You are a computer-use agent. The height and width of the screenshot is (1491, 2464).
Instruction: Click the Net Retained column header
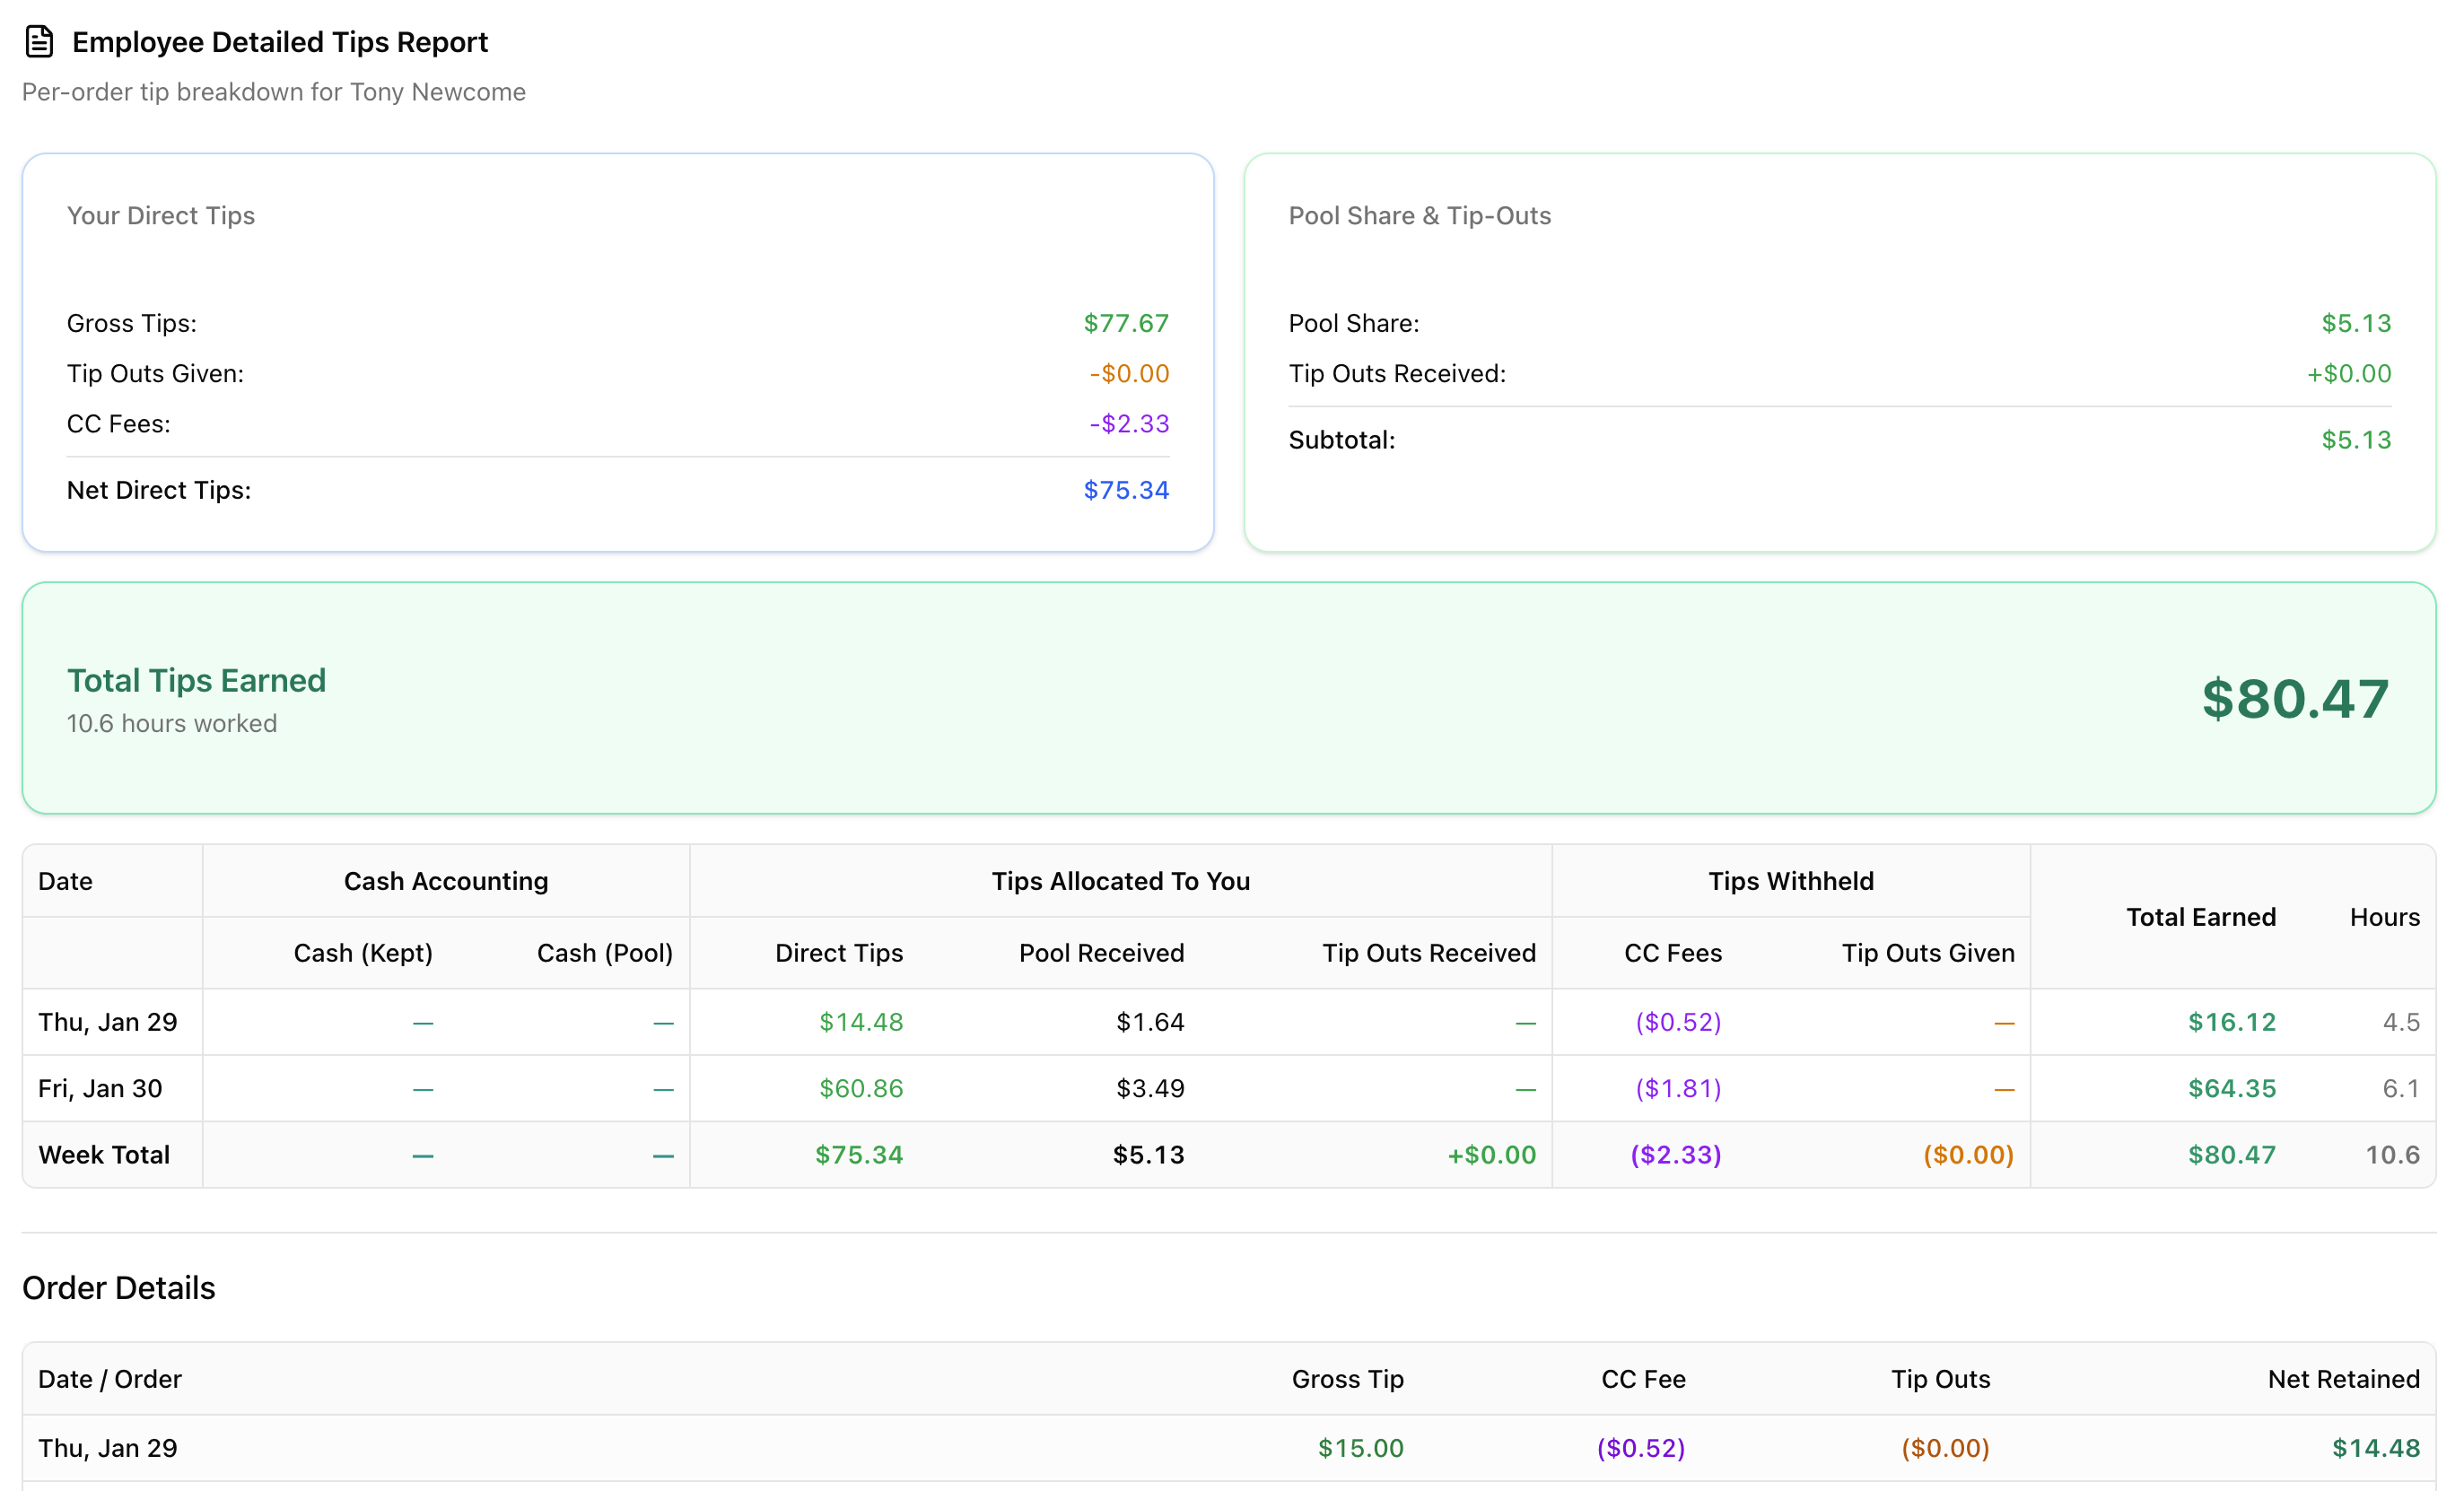pos(2342,1379)
